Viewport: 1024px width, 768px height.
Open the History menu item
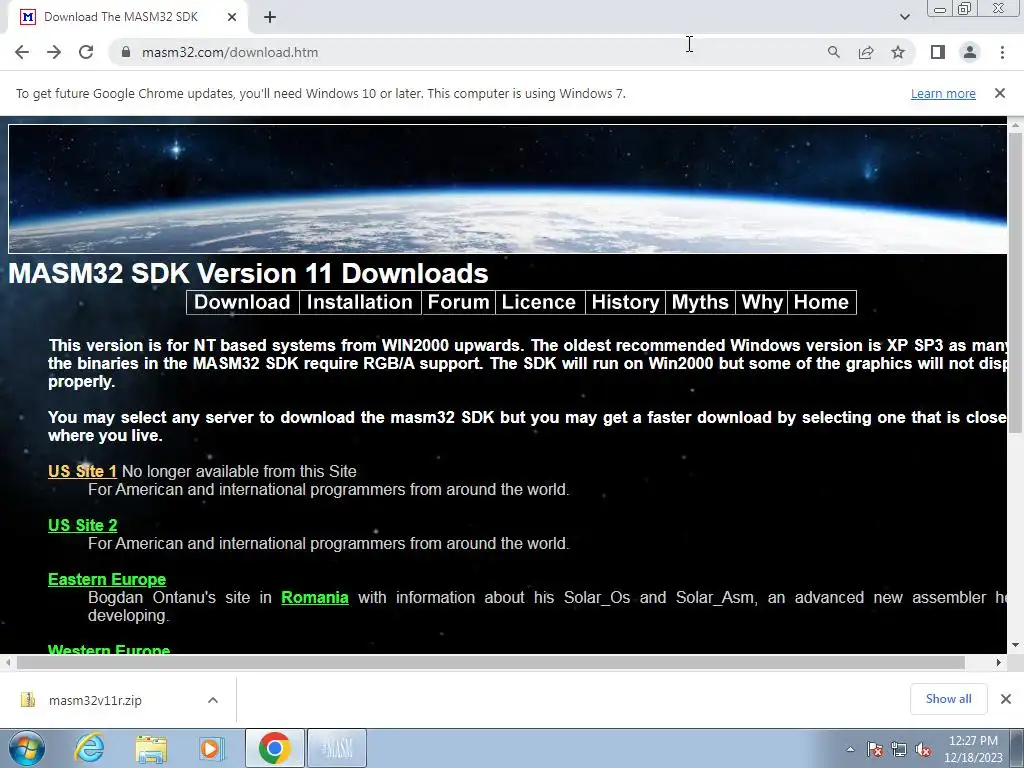click(626, 302)
